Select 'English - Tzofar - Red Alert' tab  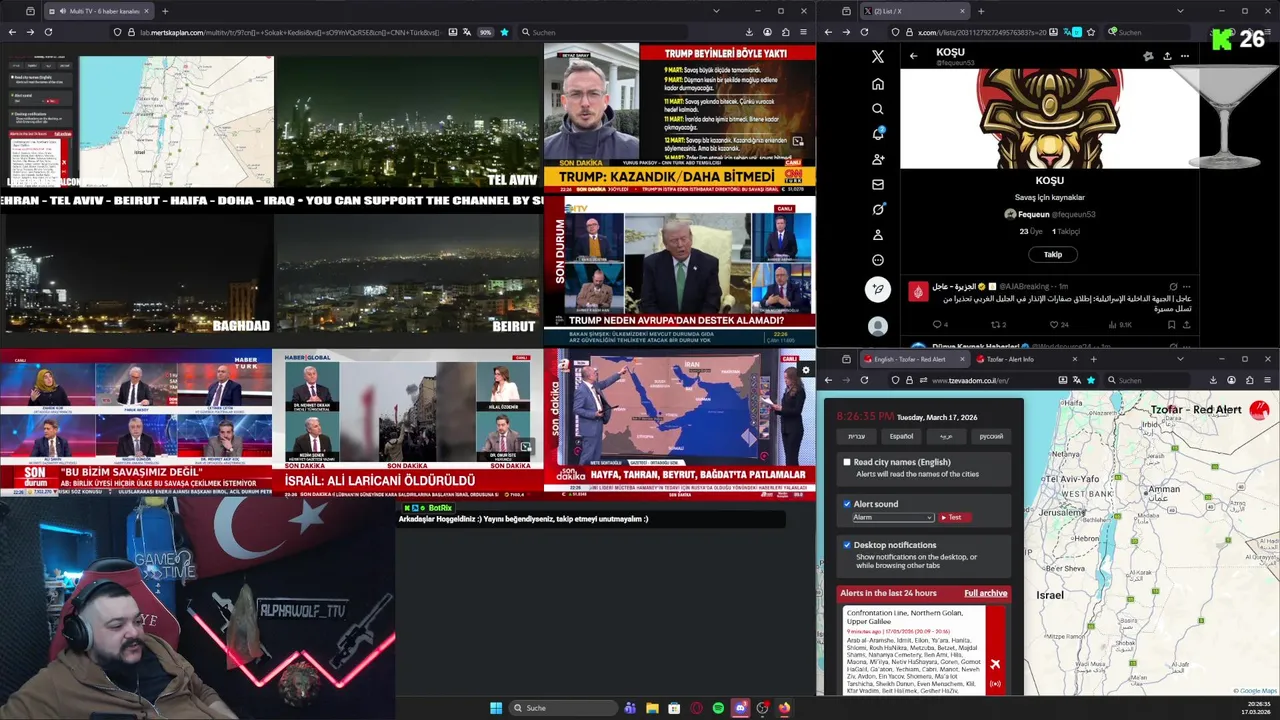tap(915, 359)
